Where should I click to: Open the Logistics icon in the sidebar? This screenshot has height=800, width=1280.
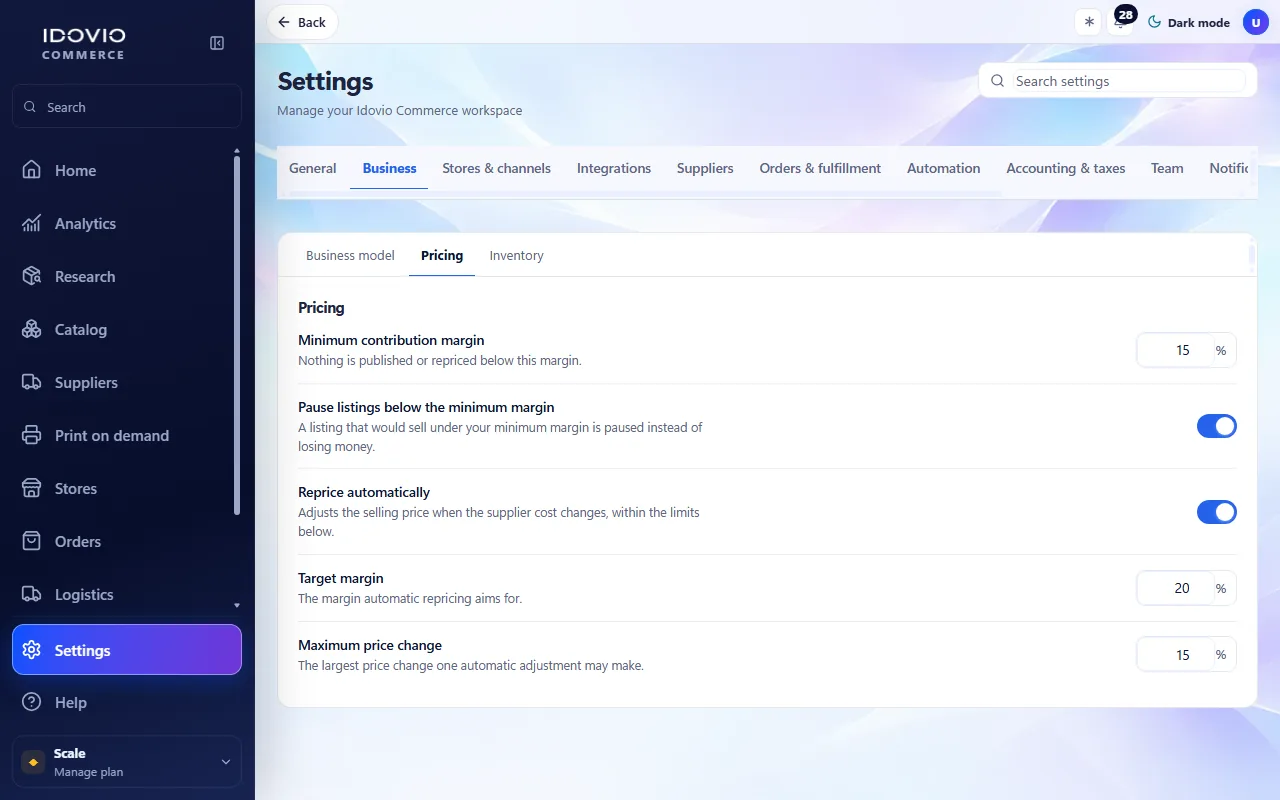32,594
